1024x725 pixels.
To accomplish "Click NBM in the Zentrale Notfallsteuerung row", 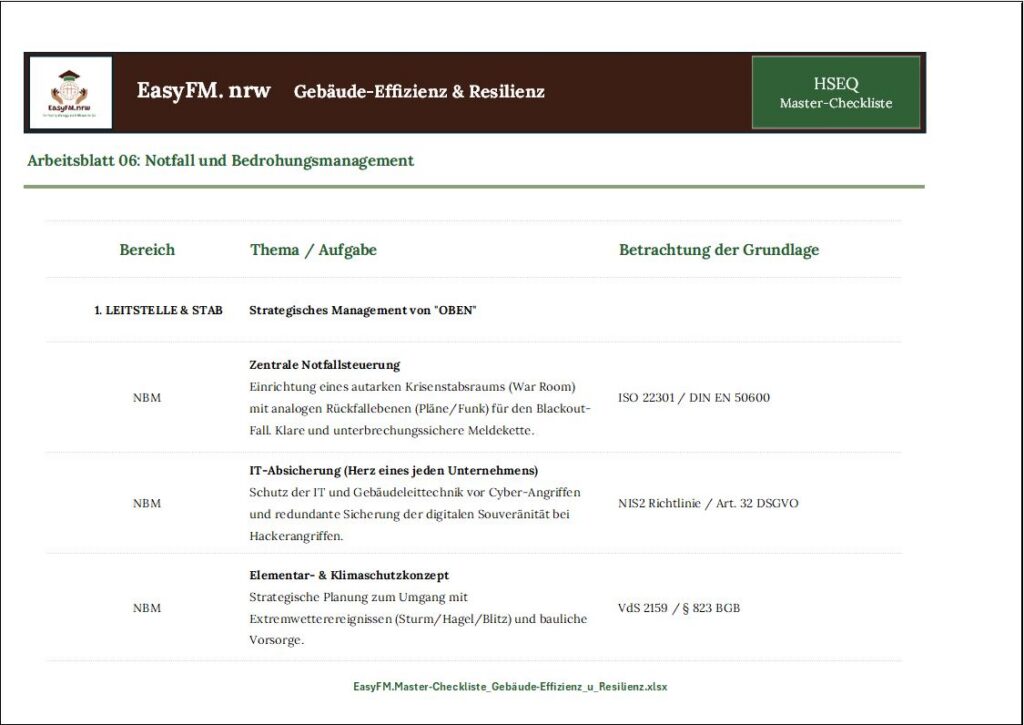I will tap(147, 398).
